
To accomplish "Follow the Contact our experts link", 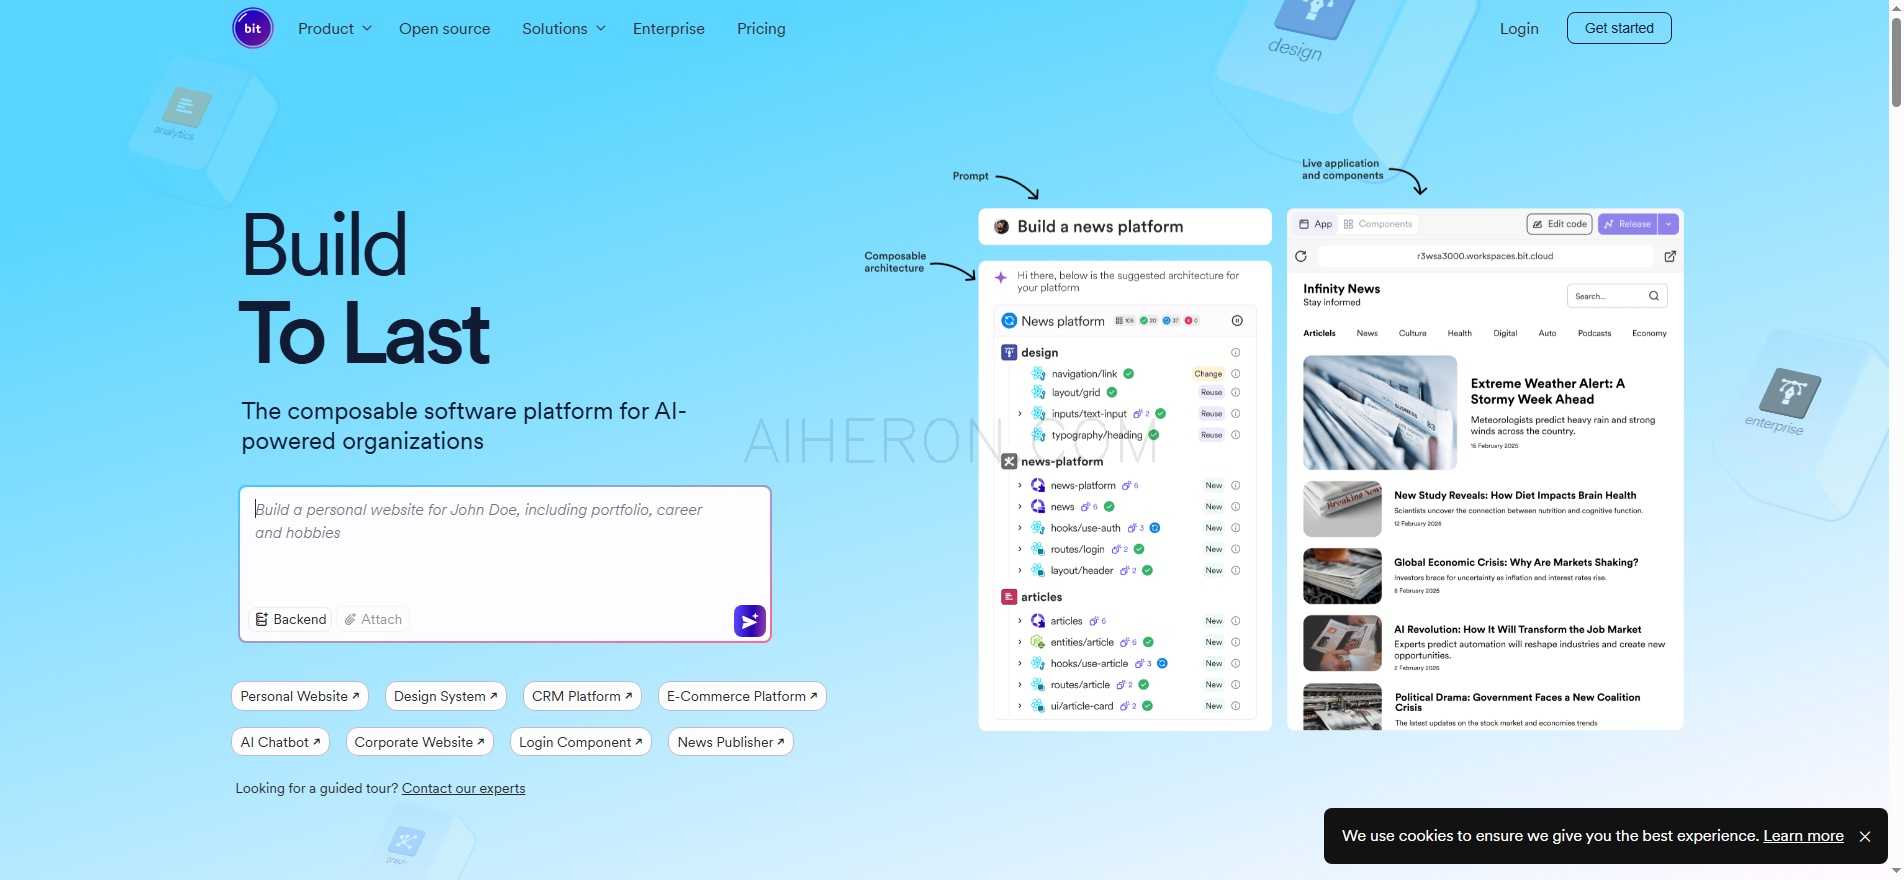I will (x=463, y=788).
